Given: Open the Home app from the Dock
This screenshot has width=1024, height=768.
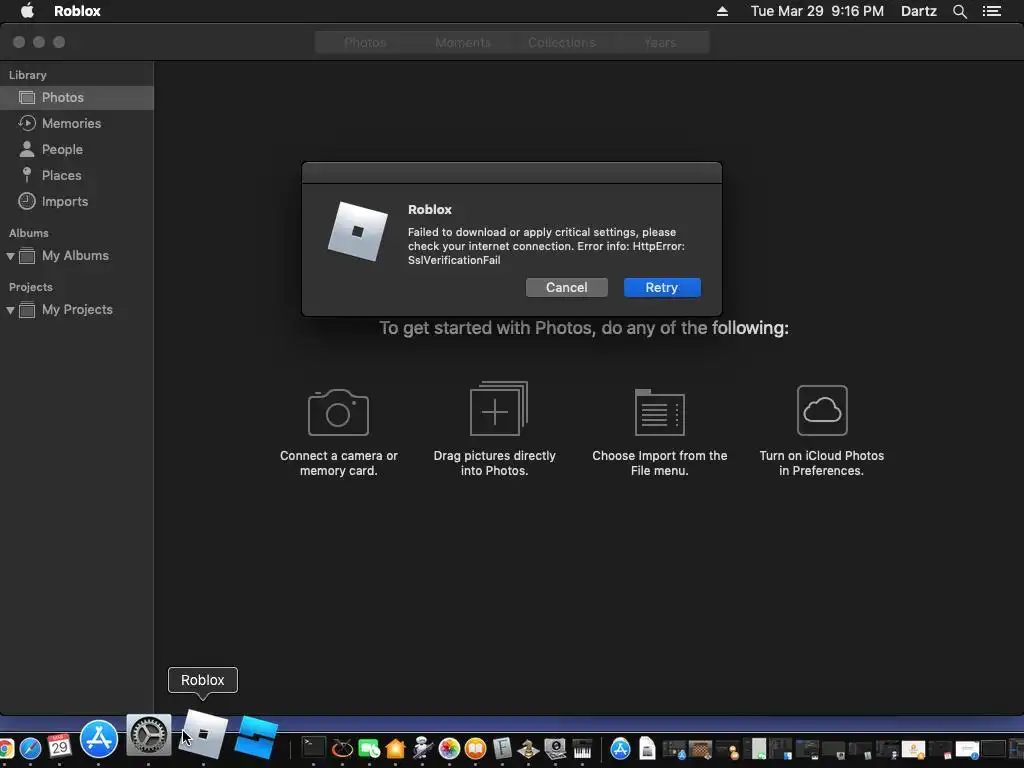Looking at the screenshot, I should 395,748.
